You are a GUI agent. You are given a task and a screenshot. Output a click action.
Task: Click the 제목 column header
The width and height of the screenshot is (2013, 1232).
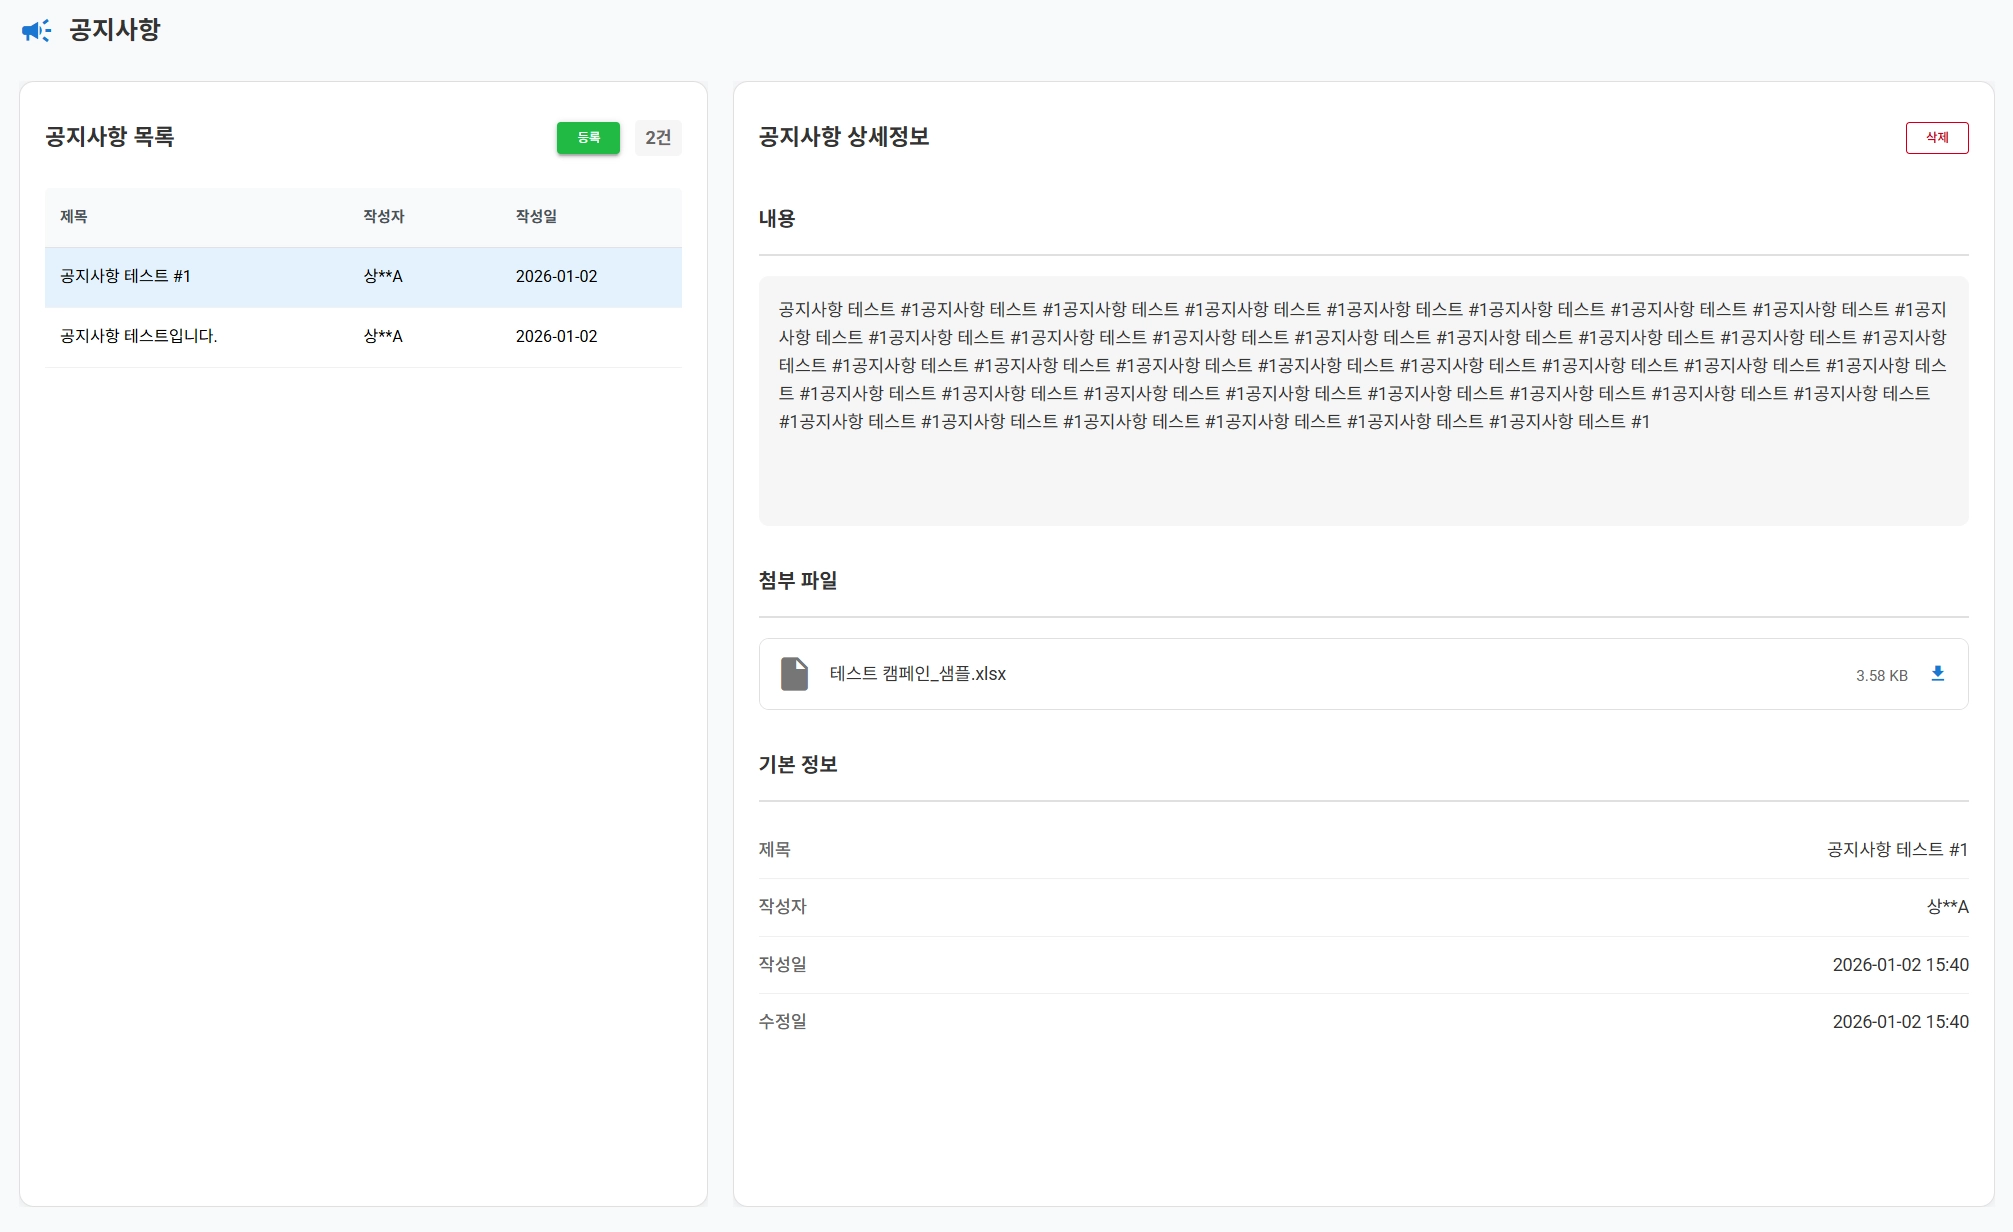coord(74,217)
